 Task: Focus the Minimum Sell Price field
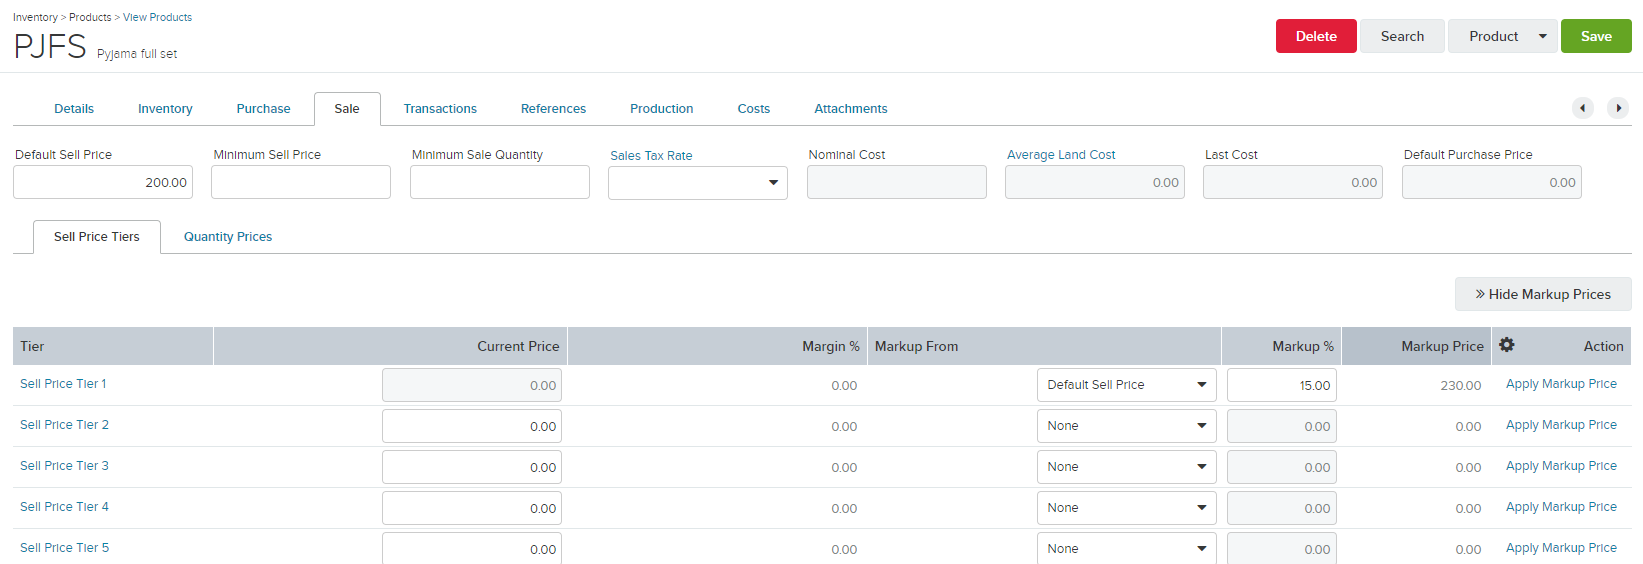[x=301, y=182]
